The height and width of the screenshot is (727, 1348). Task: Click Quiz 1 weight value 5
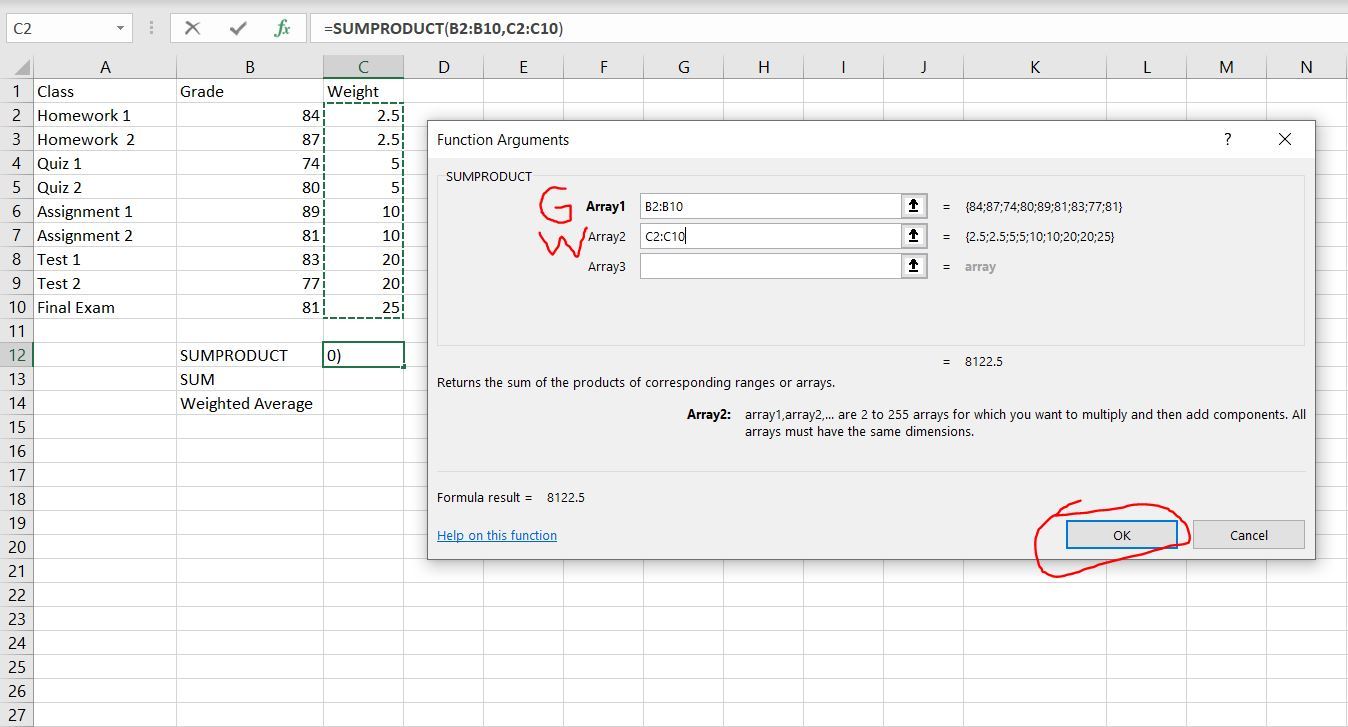point(363,163)
